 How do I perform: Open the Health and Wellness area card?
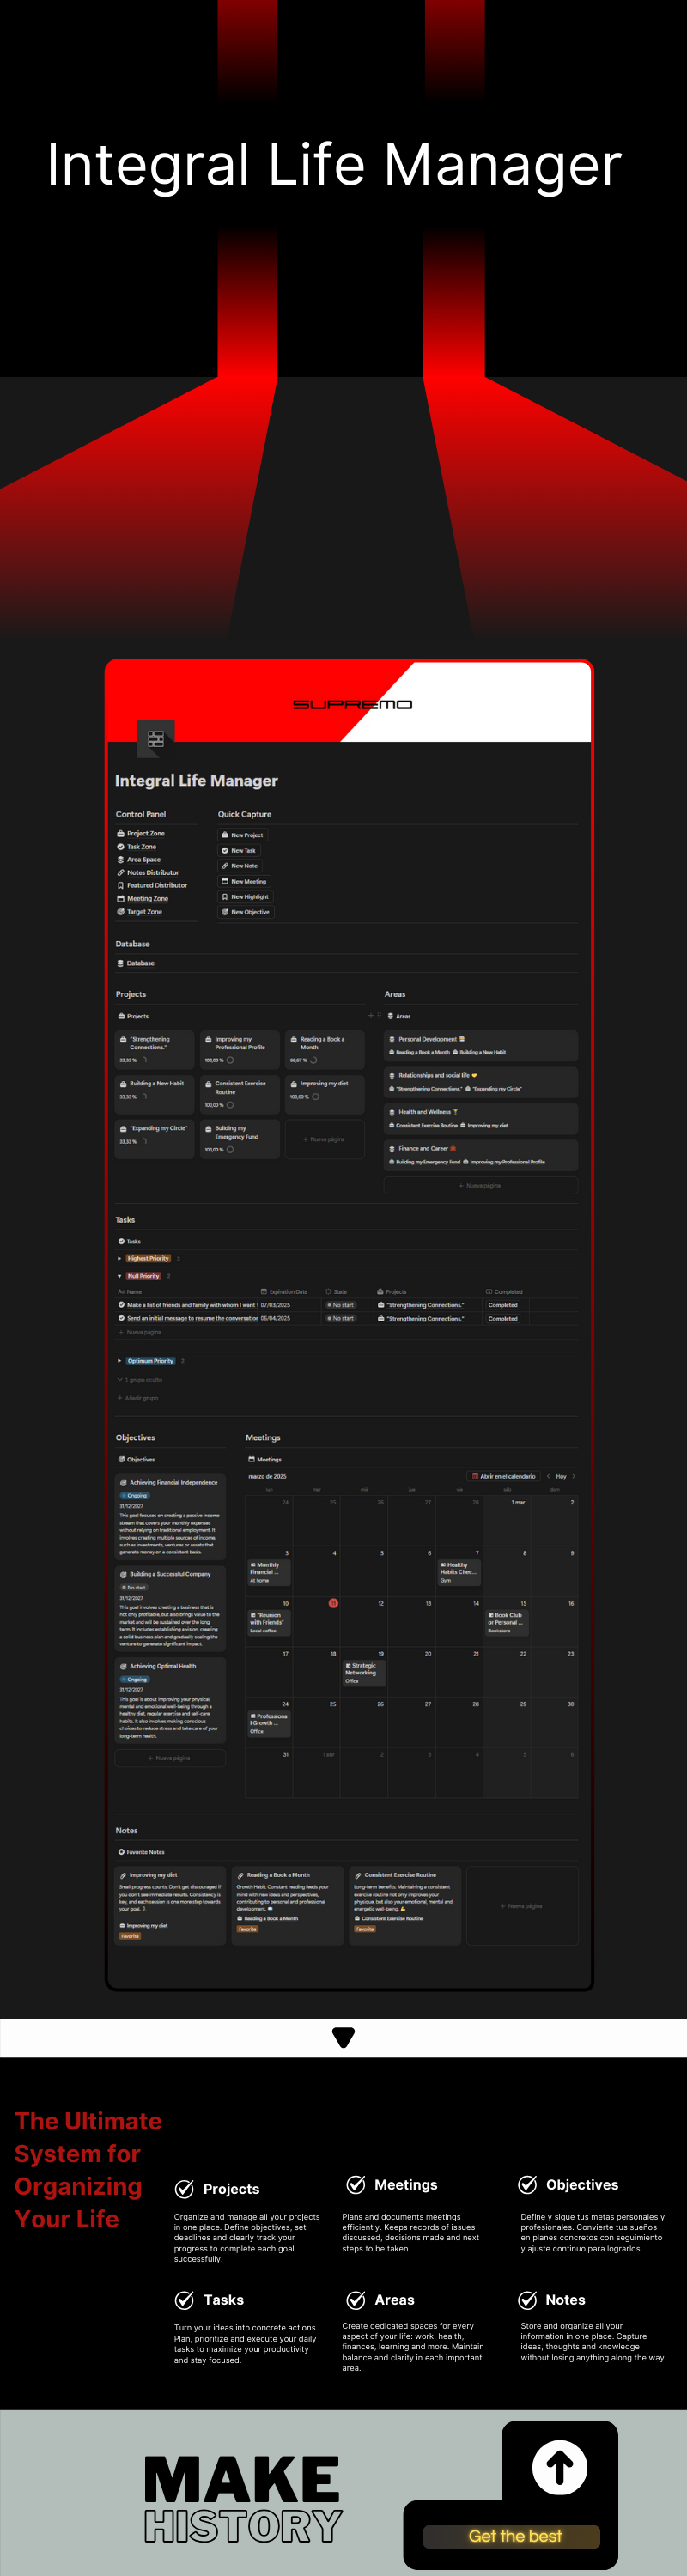481,1118
